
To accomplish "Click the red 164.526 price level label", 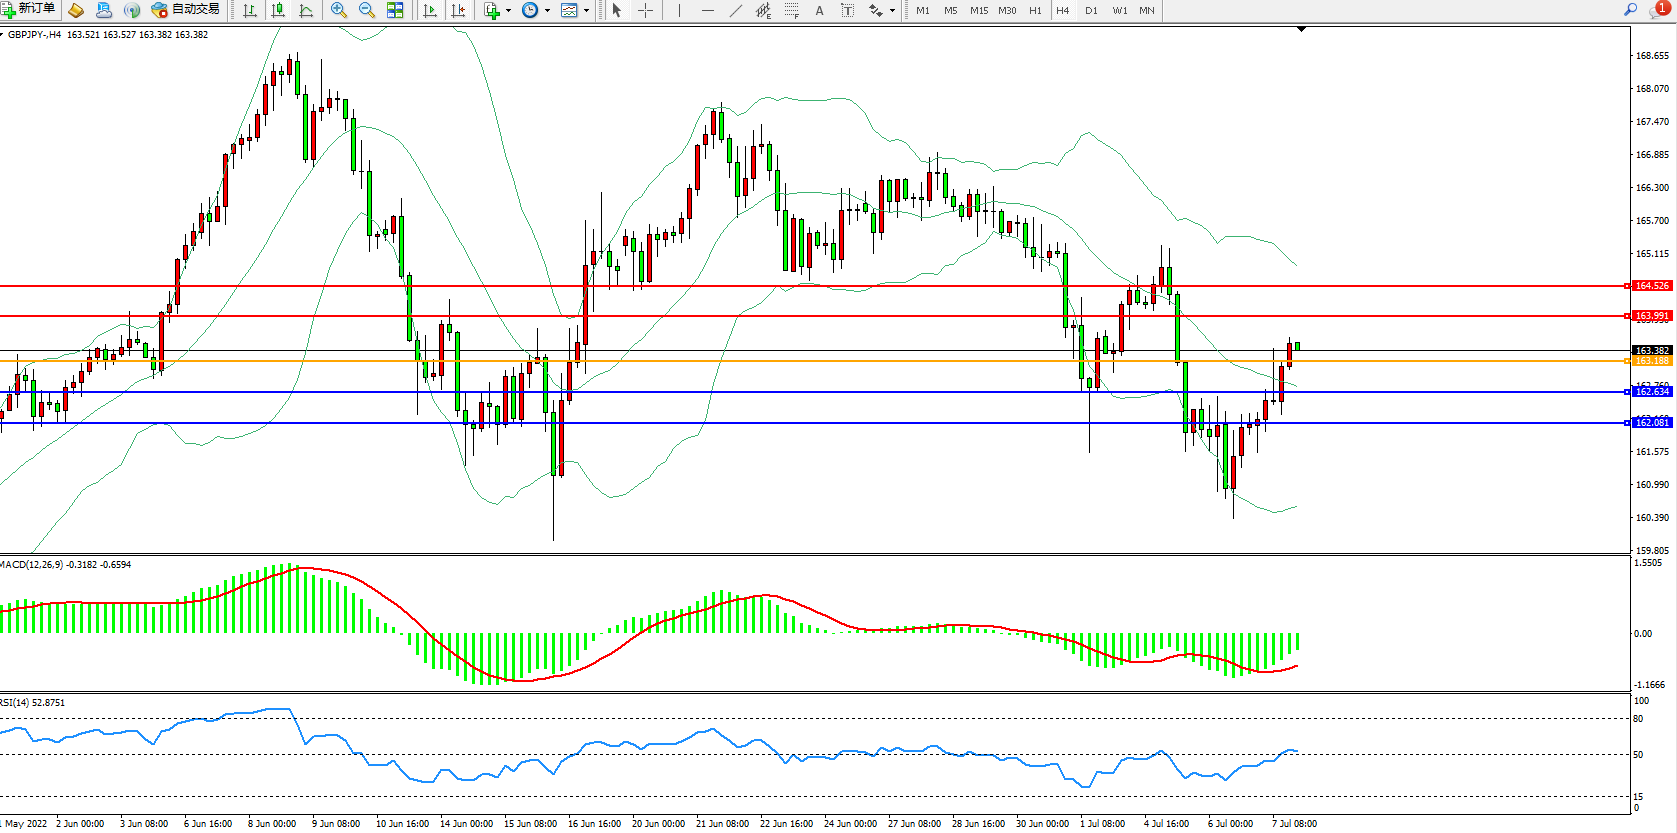I will [x=1651, y=286].
